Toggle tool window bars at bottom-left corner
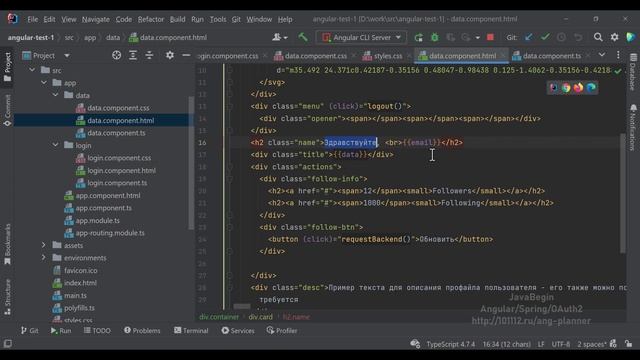 (7, 344)
